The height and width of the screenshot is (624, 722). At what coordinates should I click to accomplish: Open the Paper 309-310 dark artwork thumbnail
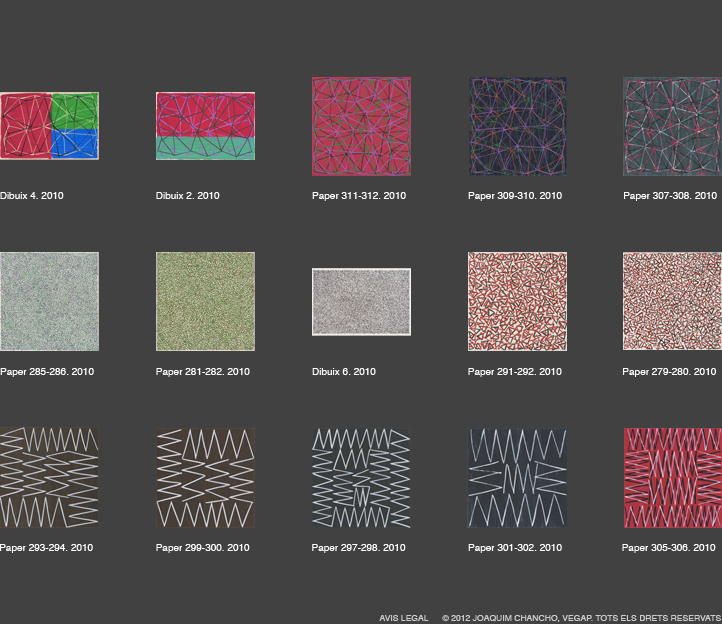[517, 126]
